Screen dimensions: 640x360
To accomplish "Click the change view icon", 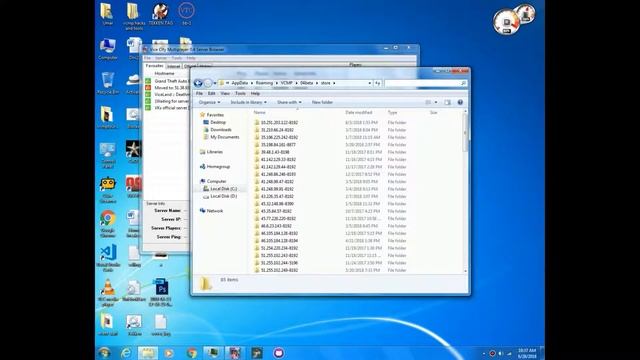I will coord(428,102).
